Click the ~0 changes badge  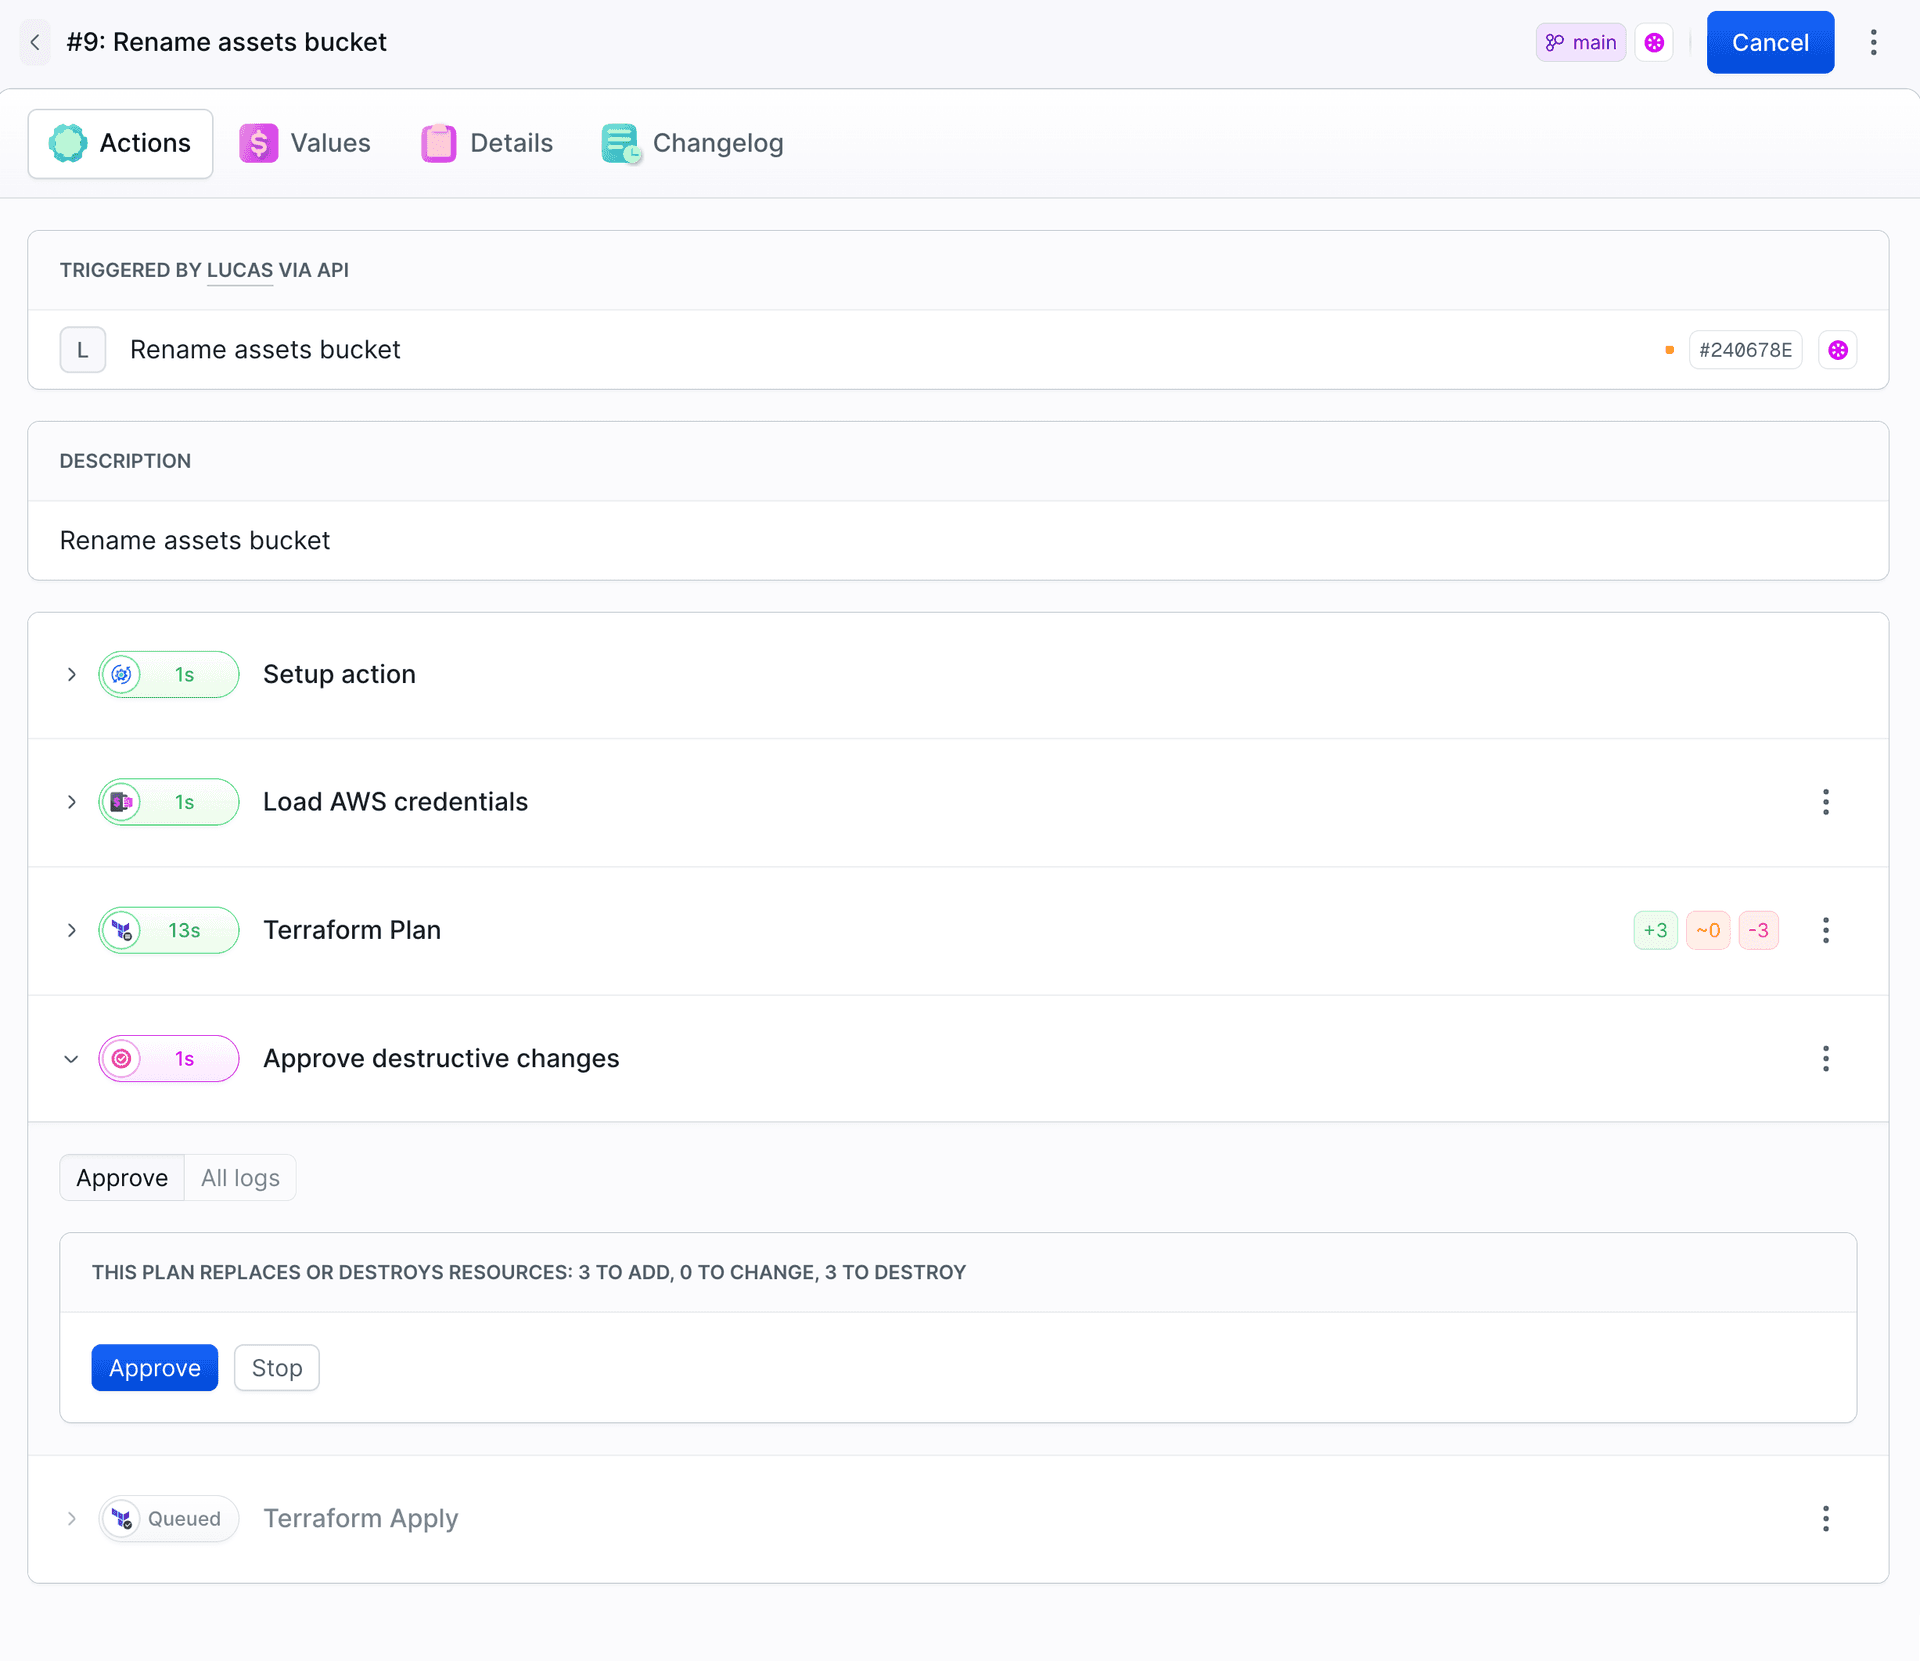pos(1708,930)
